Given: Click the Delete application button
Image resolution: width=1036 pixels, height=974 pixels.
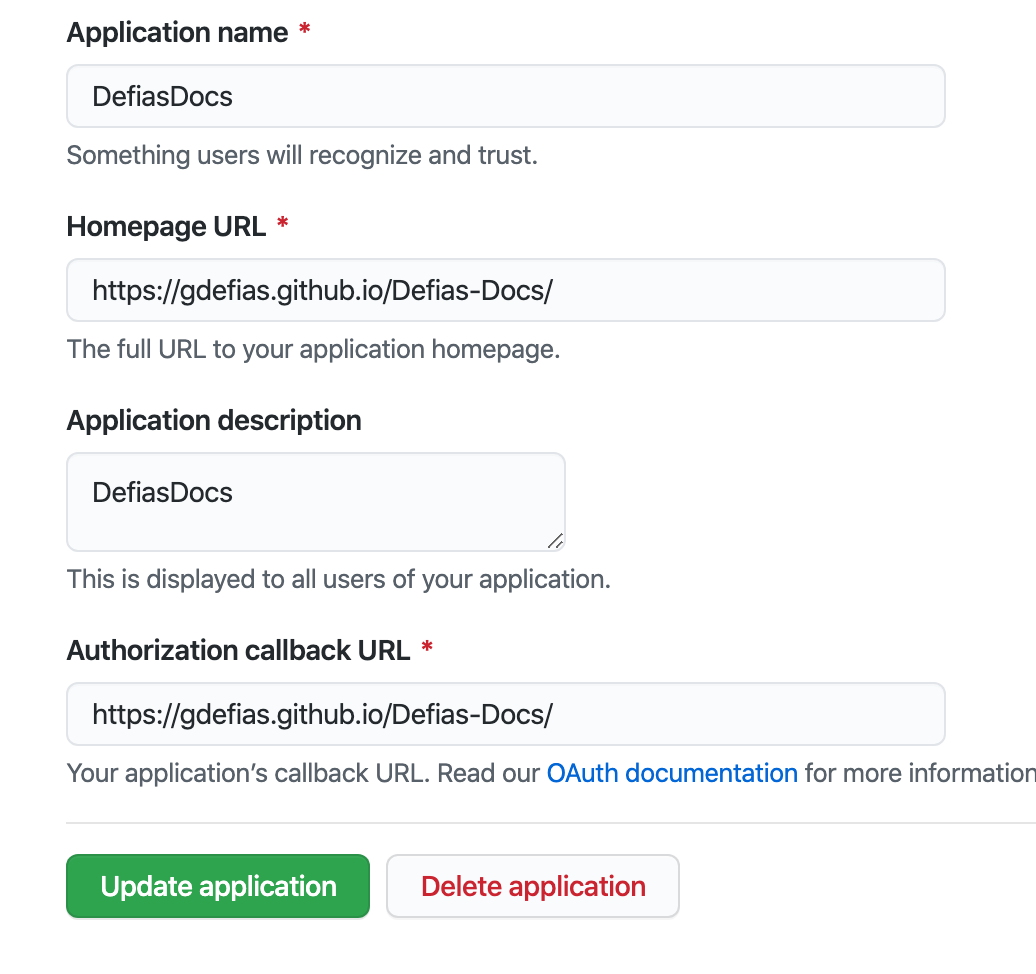Looking at the screenshot, I should [532, 886].
